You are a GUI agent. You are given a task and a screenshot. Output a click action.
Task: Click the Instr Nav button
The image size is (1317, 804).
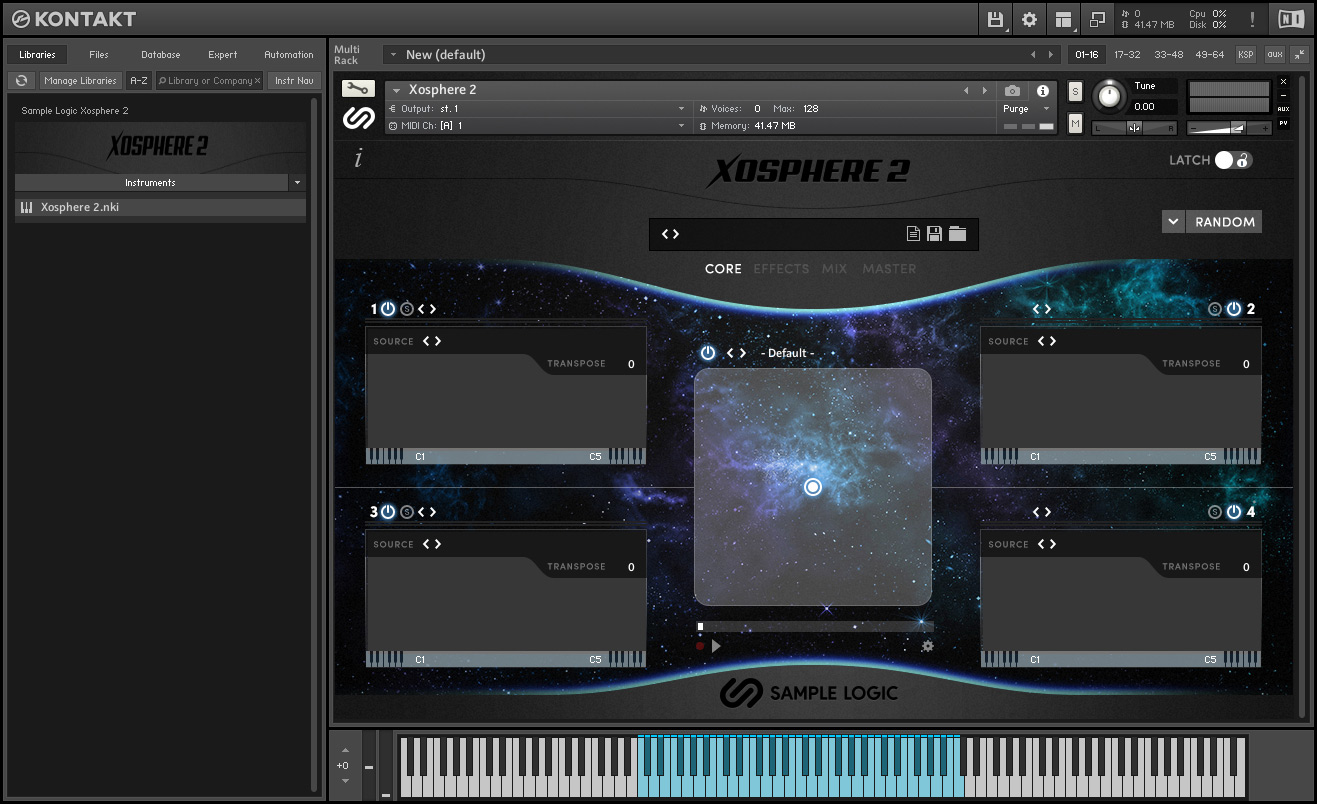[294, 80]
